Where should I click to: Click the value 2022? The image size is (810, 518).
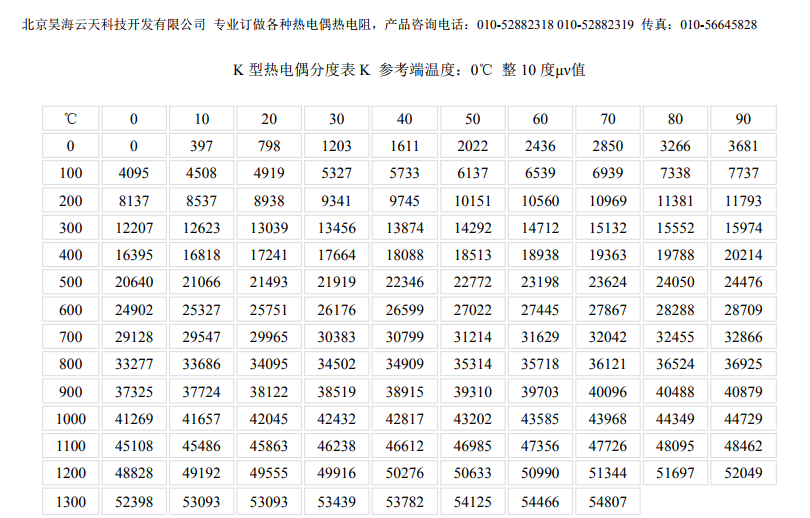pos(472,146)
